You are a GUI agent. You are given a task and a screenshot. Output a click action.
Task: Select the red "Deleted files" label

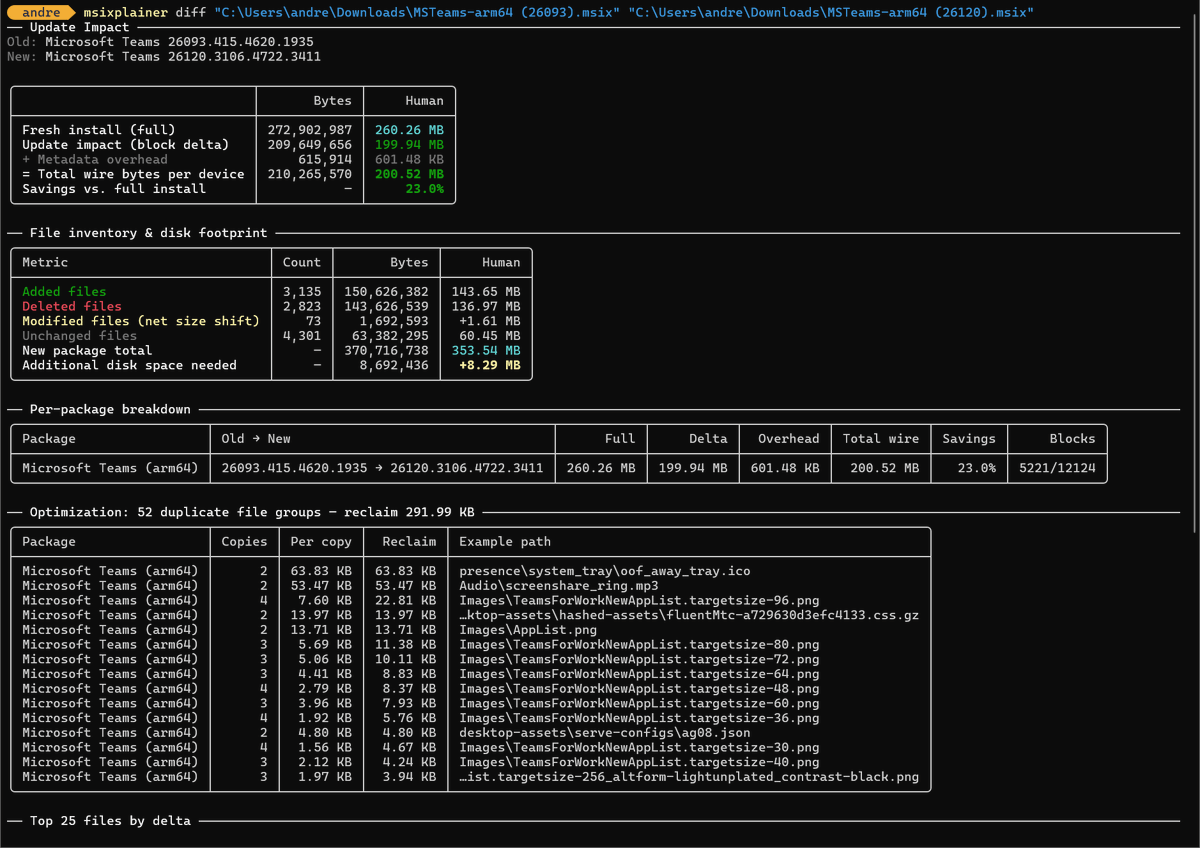point(72,306)
